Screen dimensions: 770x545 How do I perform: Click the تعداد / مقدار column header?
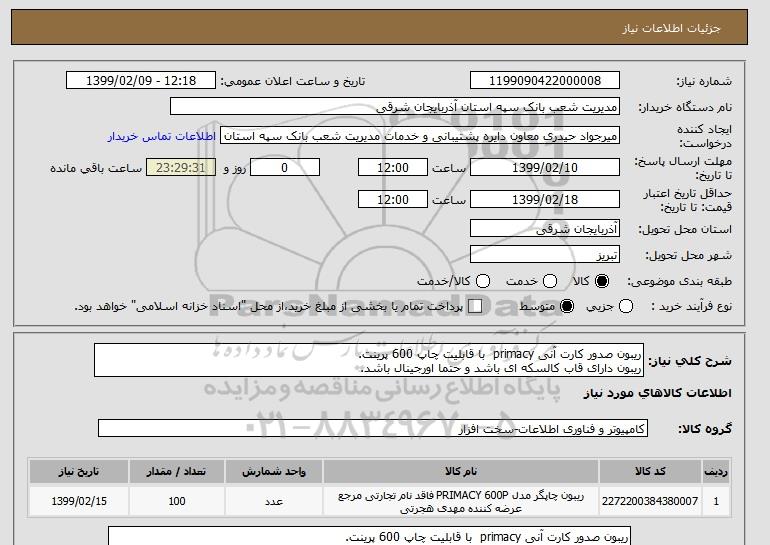(176, 471)
